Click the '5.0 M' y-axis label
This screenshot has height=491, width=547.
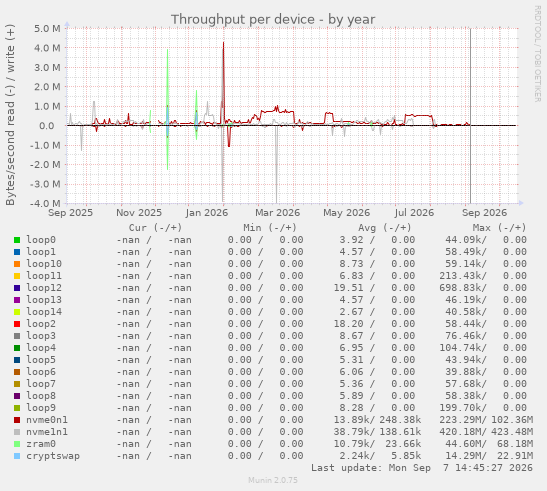click(x=47, y=29)
